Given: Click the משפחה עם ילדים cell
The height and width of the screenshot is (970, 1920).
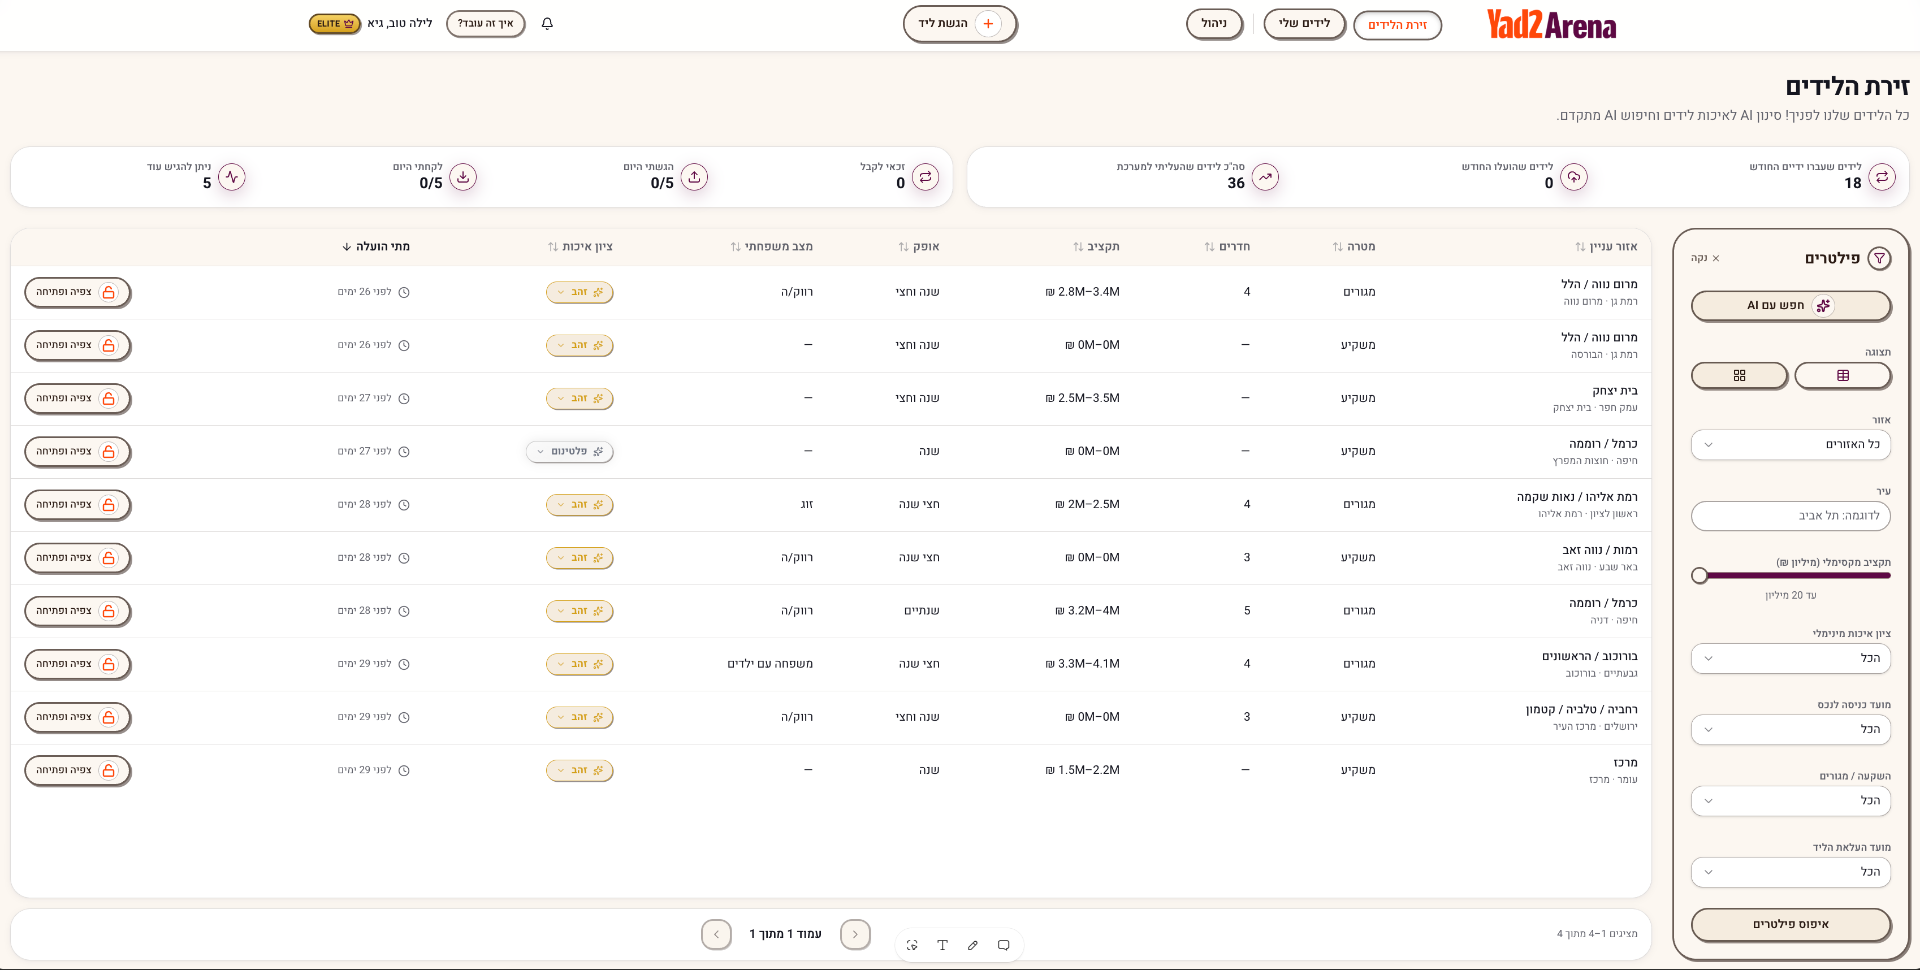Looking at the screenshot, I should (770, 664).
